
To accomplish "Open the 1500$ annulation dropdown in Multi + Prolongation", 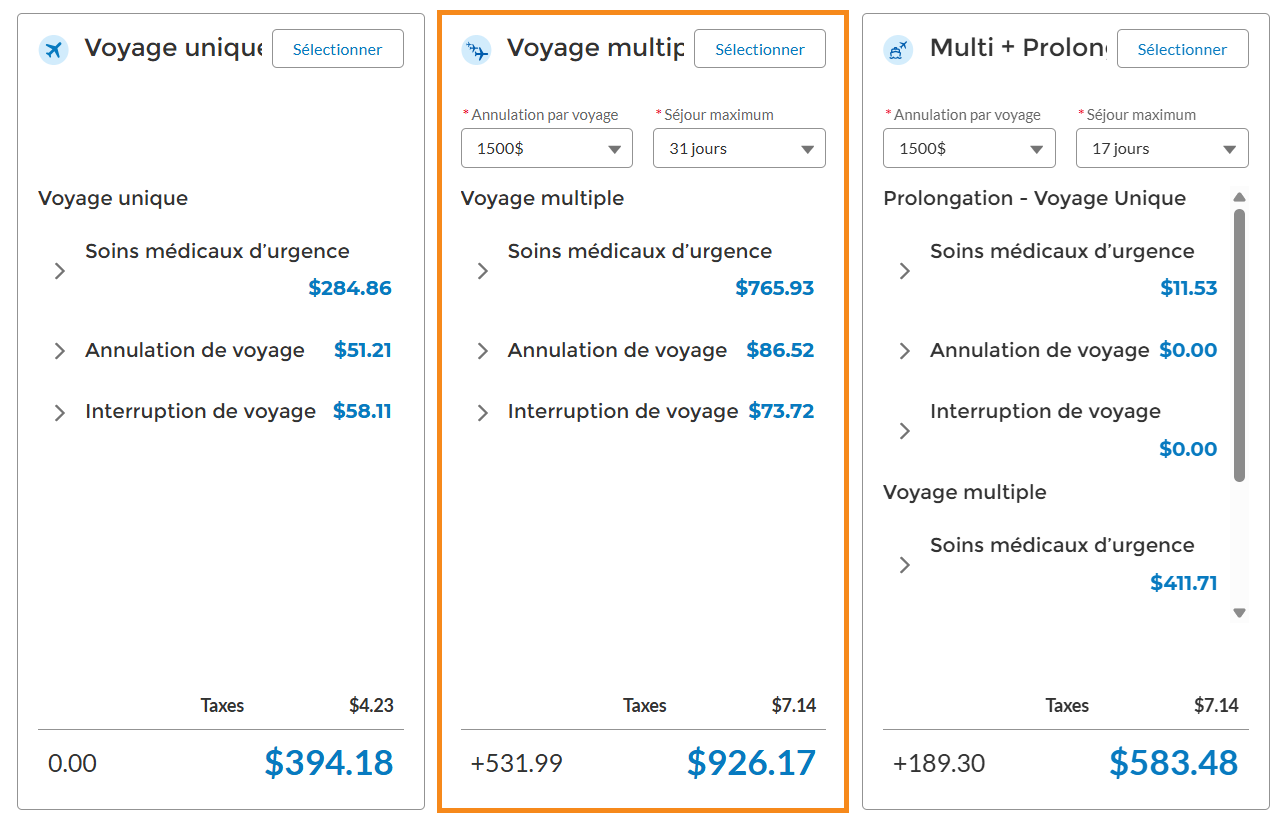I will [969, 148].
